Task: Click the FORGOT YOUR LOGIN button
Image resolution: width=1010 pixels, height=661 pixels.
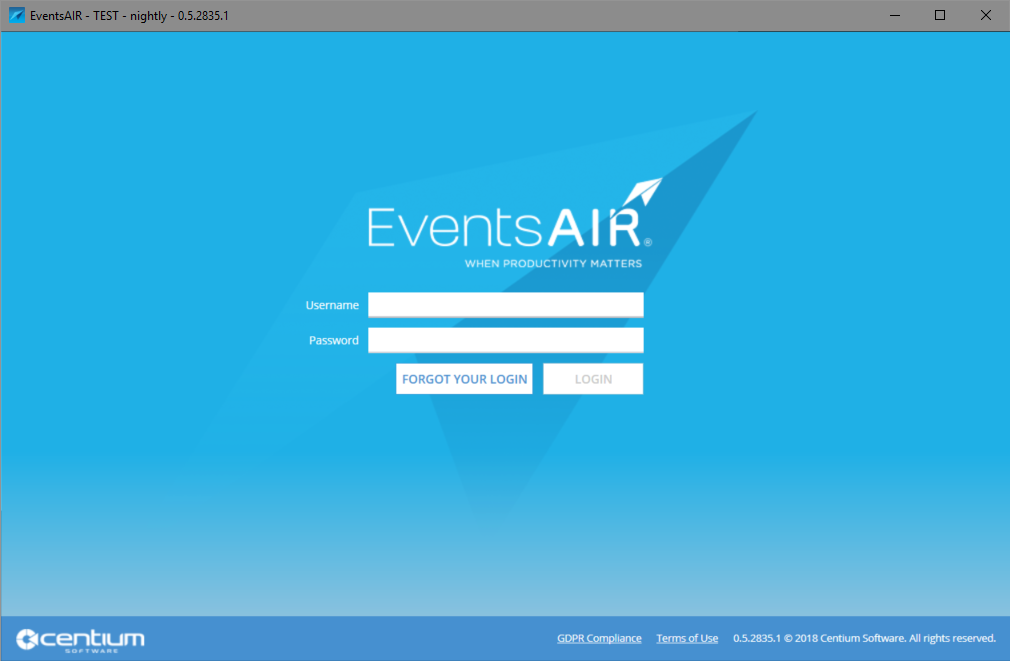Action: point(464,379)
